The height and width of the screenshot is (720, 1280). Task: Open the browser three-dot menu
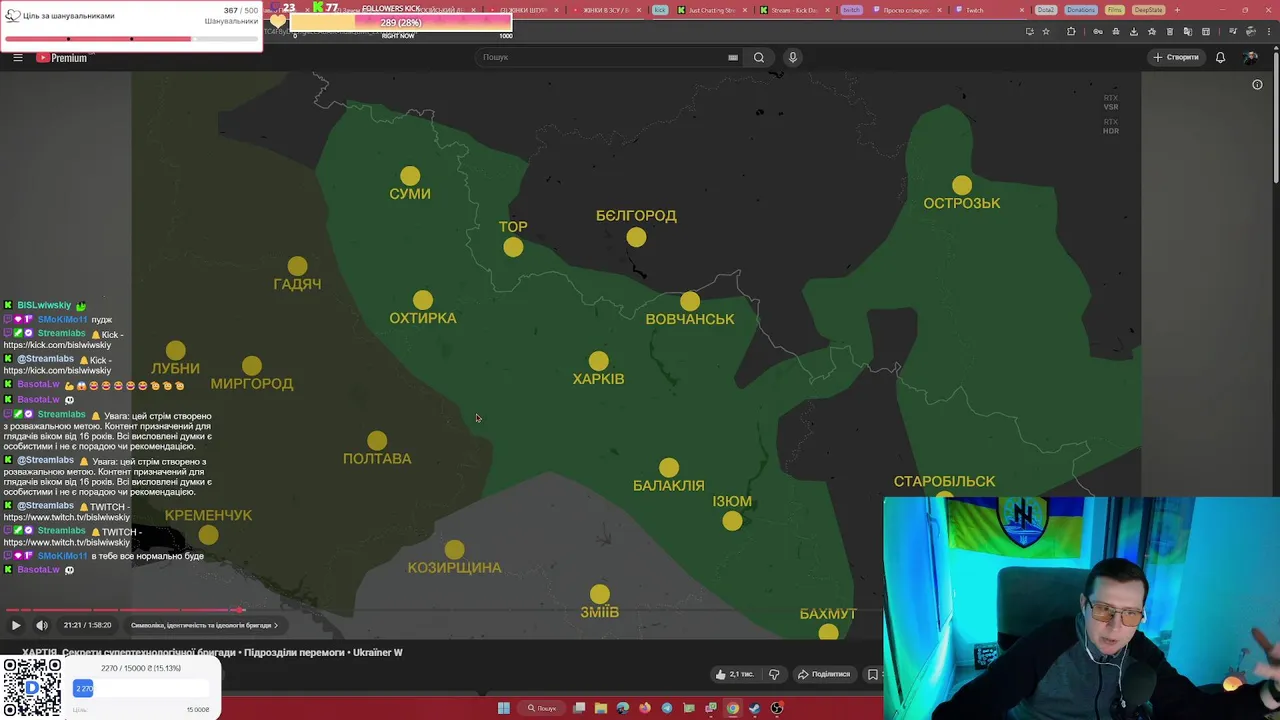click(x=1267, y=32)
